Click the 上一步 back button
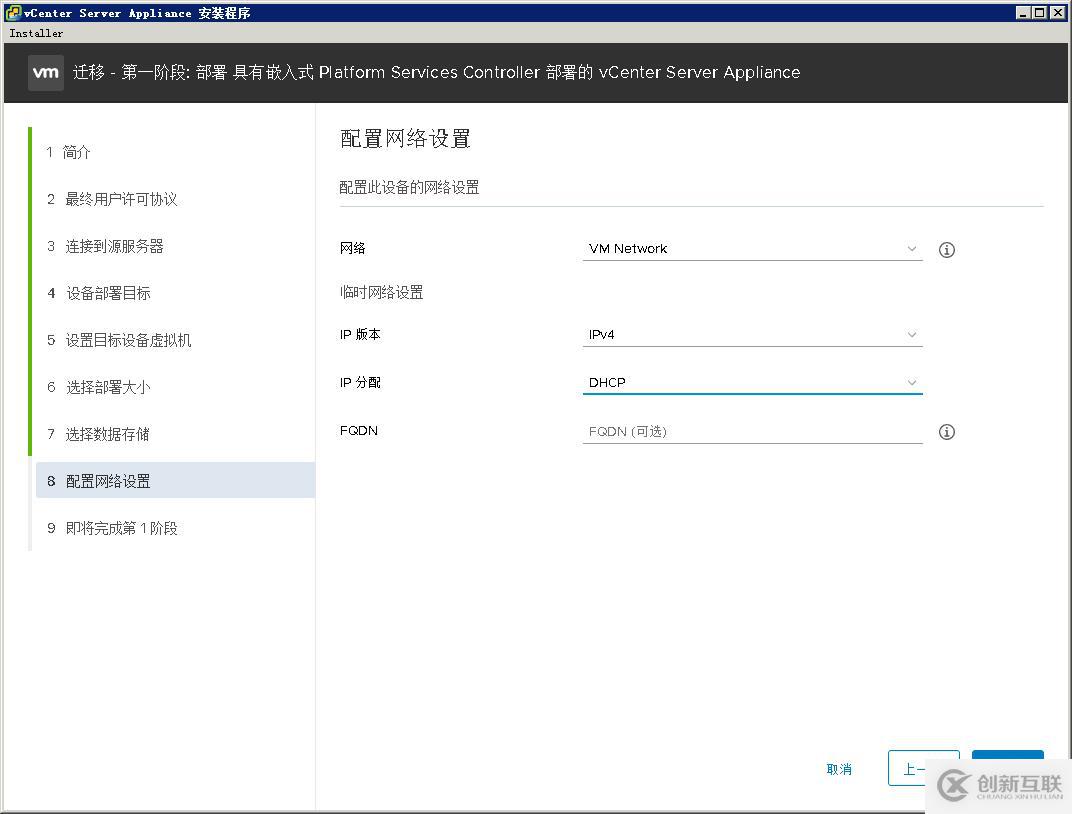 (x=923, y=768)
